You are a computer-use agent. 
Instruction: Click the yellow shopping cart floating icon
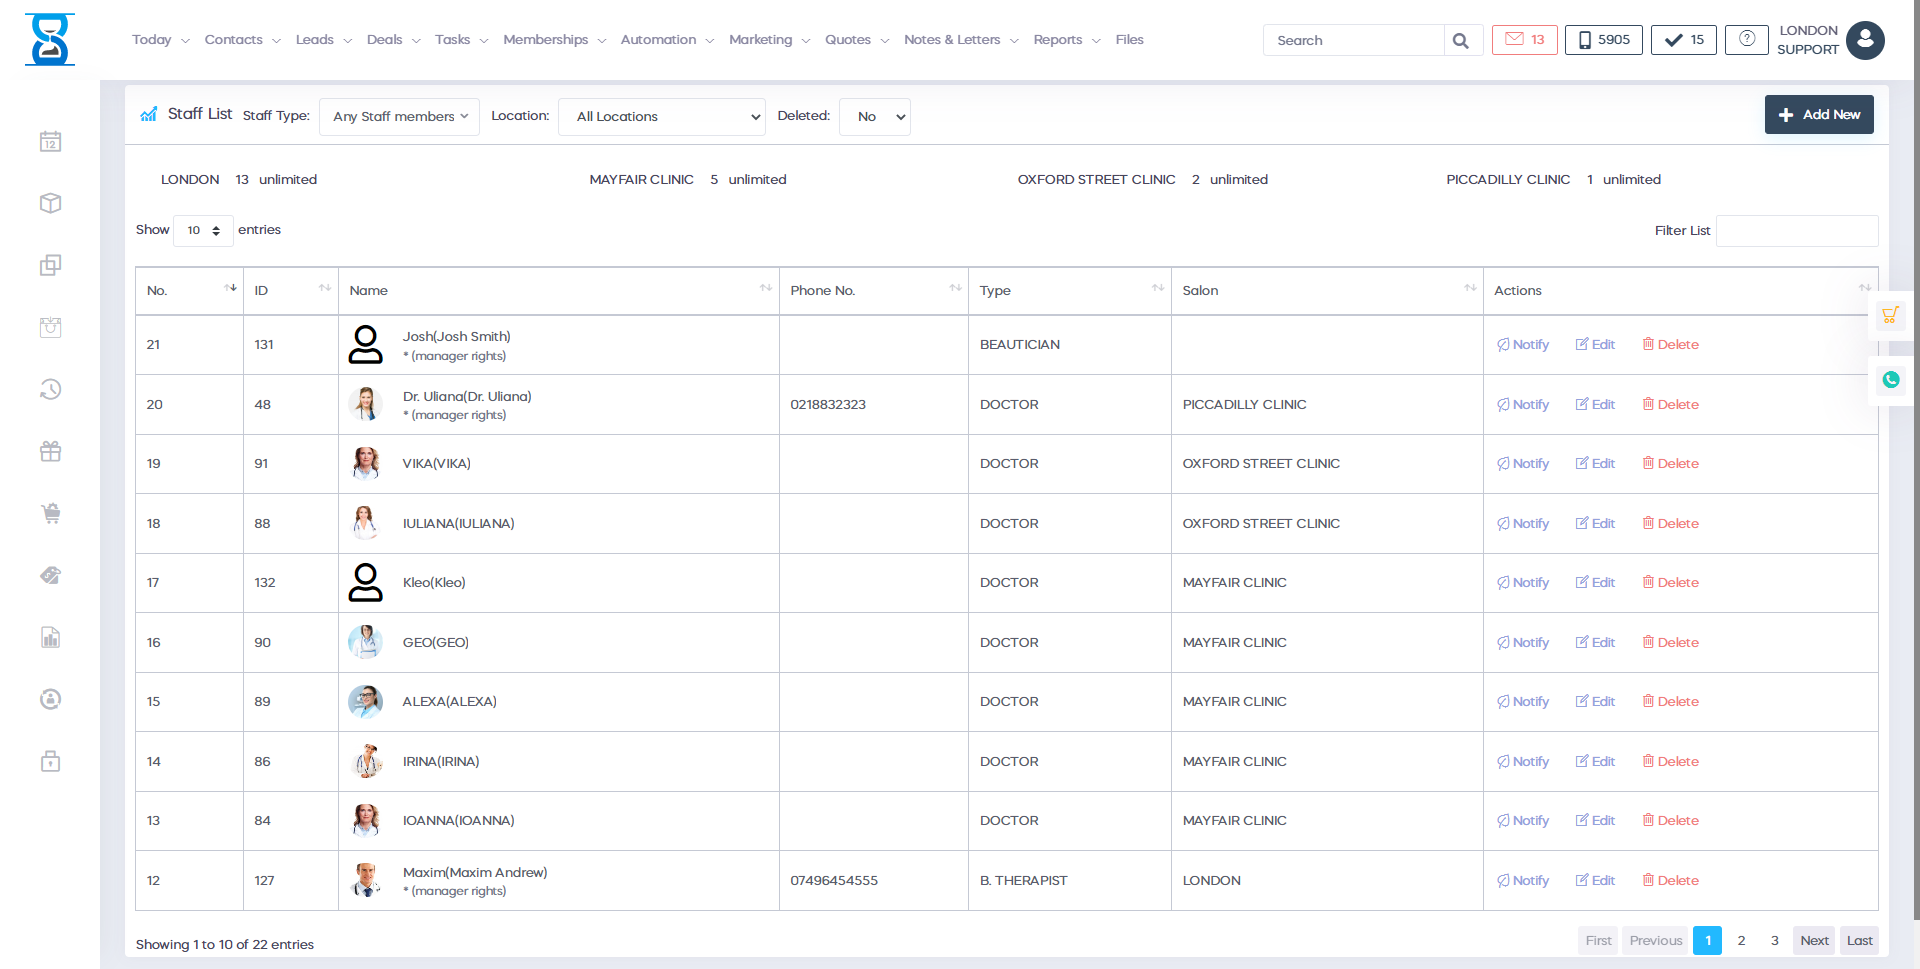click(1890, 316)
